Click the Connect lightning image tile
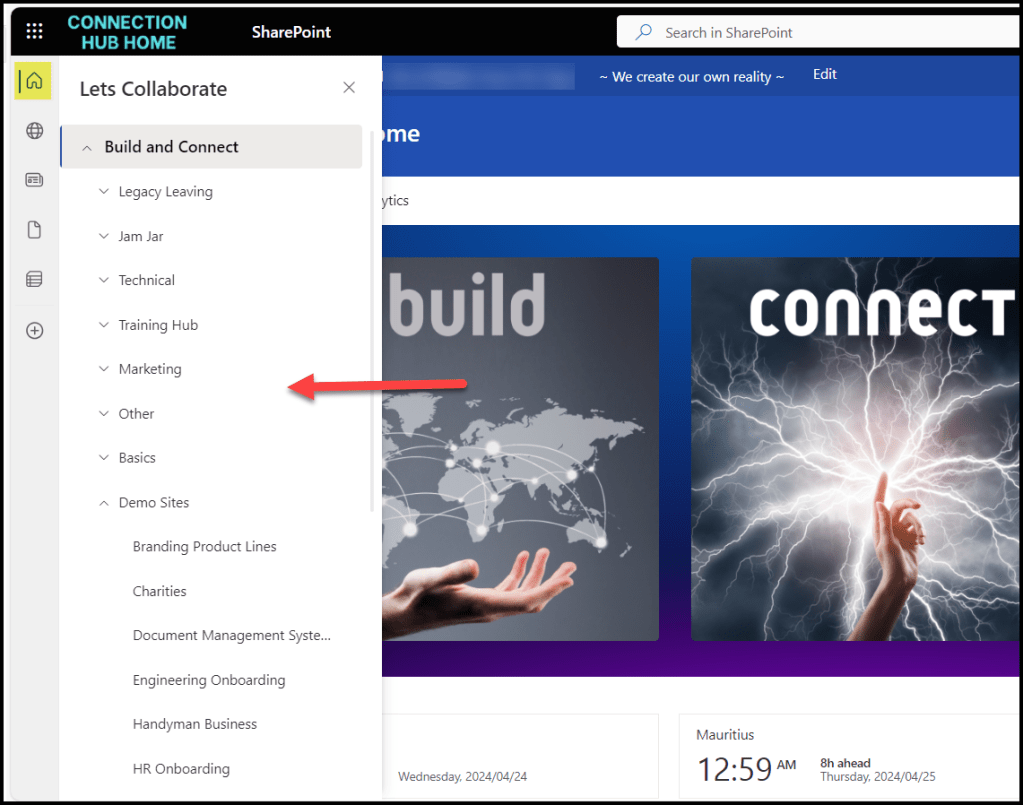The width and height of the screenshot is (1023, 805). pyautogui.click(x=856, y=448)
